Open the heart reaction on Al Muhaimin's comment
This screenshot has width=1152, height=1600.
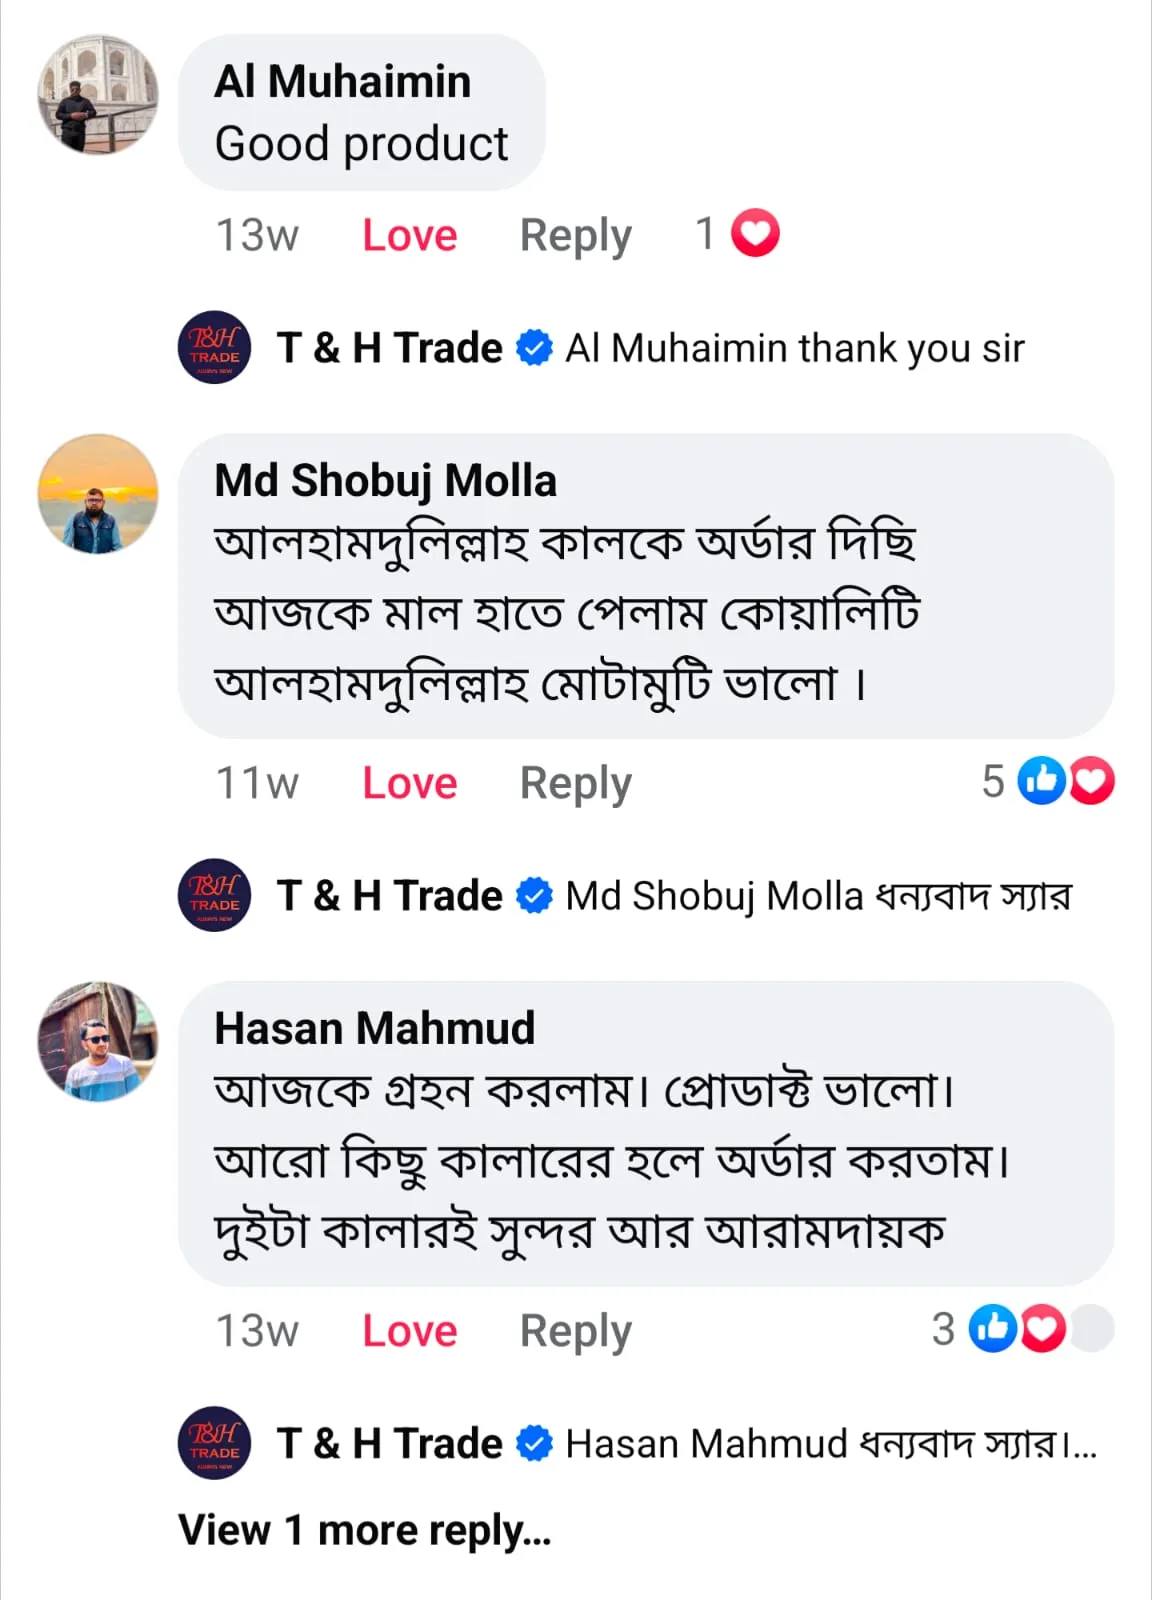[x=755, y=234]
